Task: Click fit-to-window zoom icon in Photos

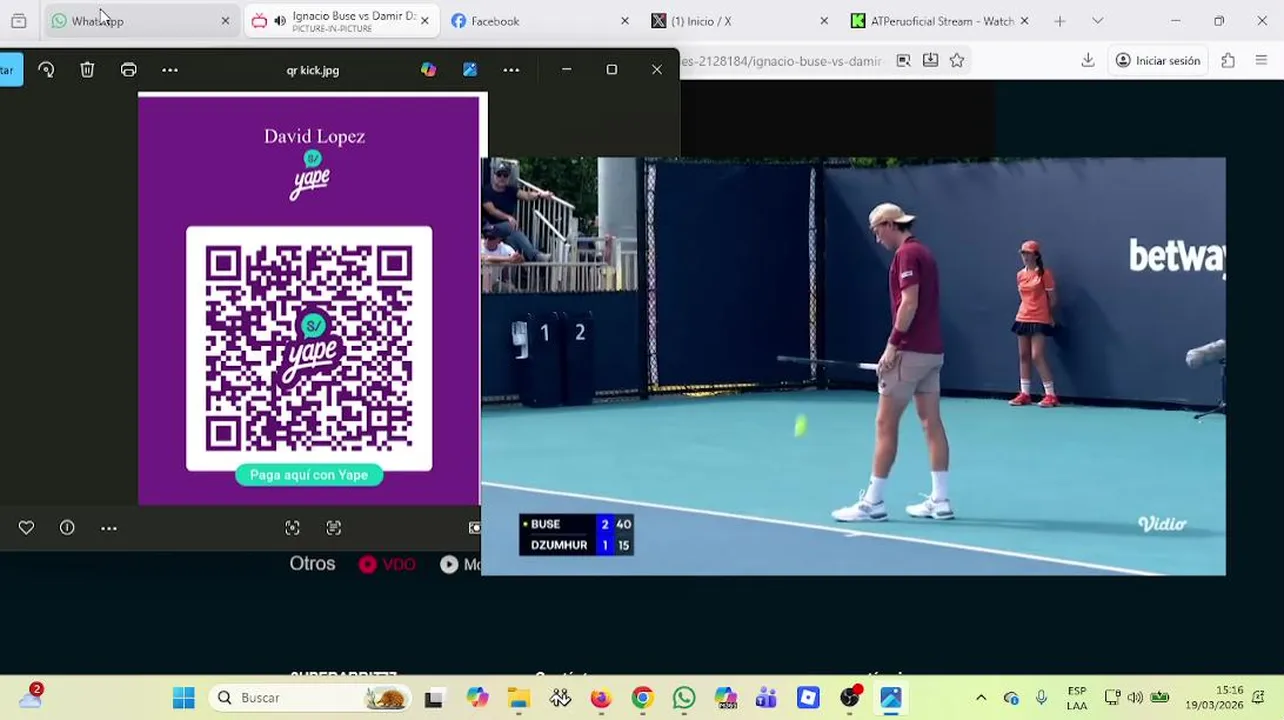Action: click(292, 528)
